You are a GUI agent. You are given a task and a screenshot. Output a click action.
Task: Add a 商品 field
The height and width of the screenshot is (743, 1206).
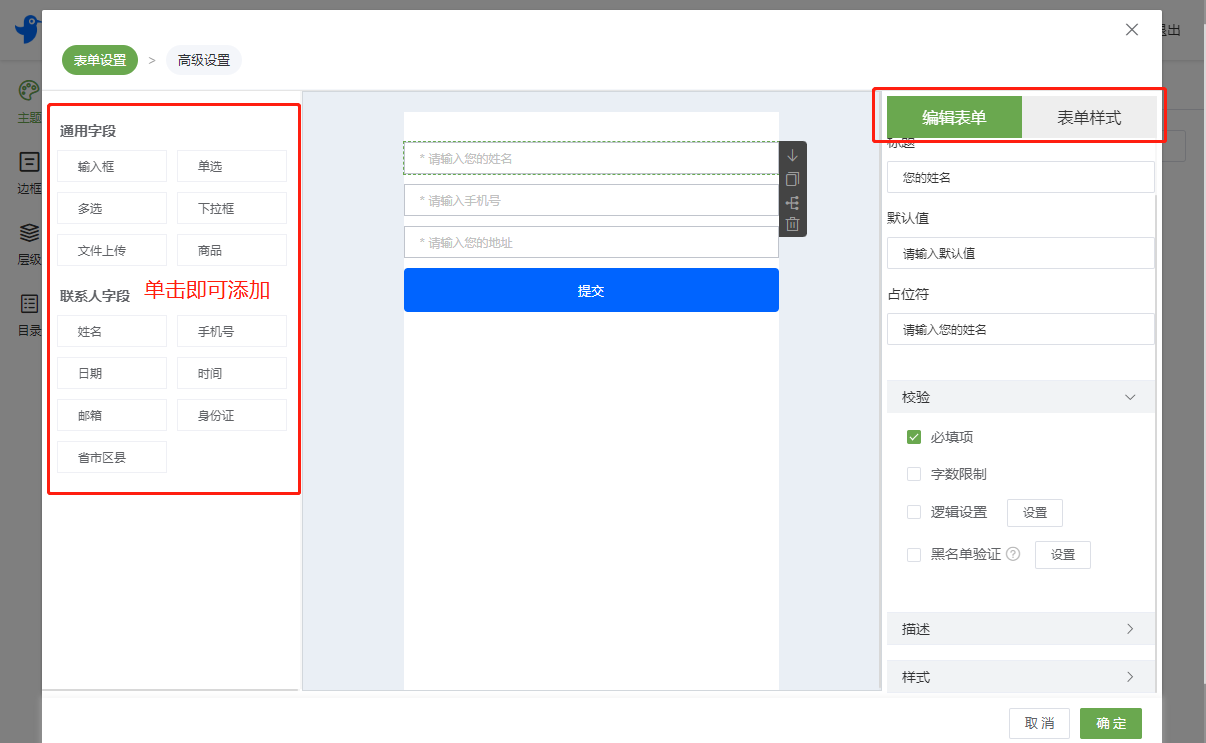pos(232,250)
